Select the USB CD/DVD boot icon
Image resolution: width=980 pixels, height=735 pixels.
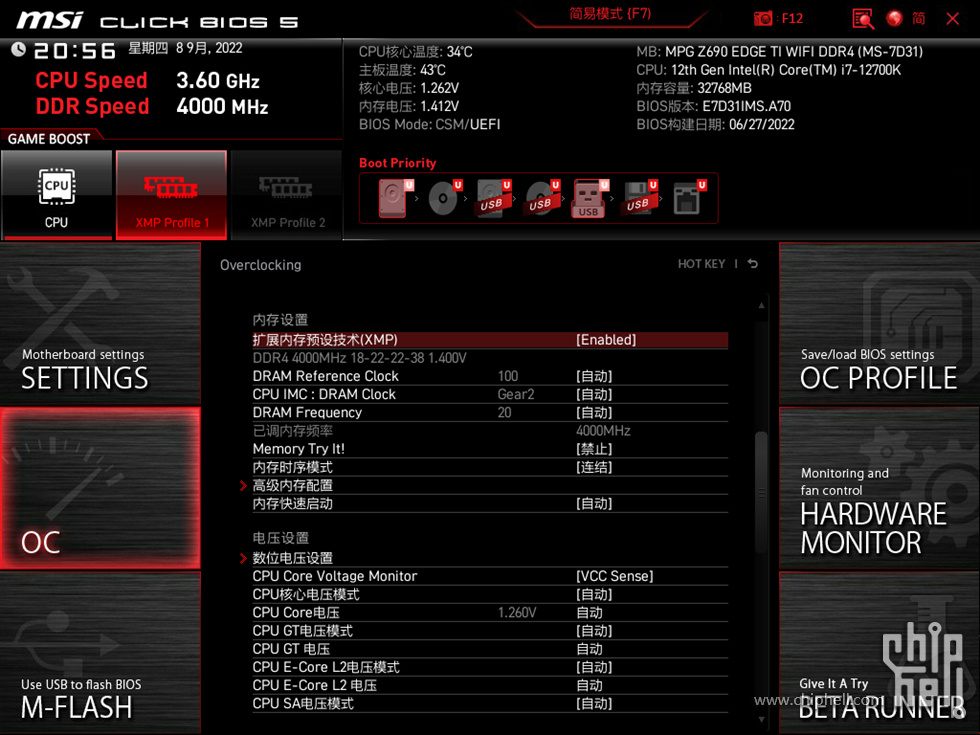pyautogui.click(x=541, y=198)
